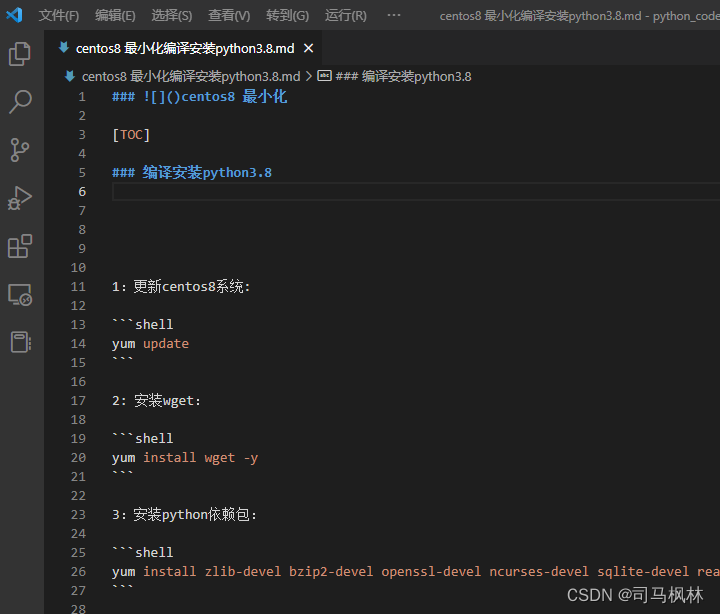The width and height of the screenshot is (720, 614).
Task: Open the Source Control view
Action: point(20,150)
